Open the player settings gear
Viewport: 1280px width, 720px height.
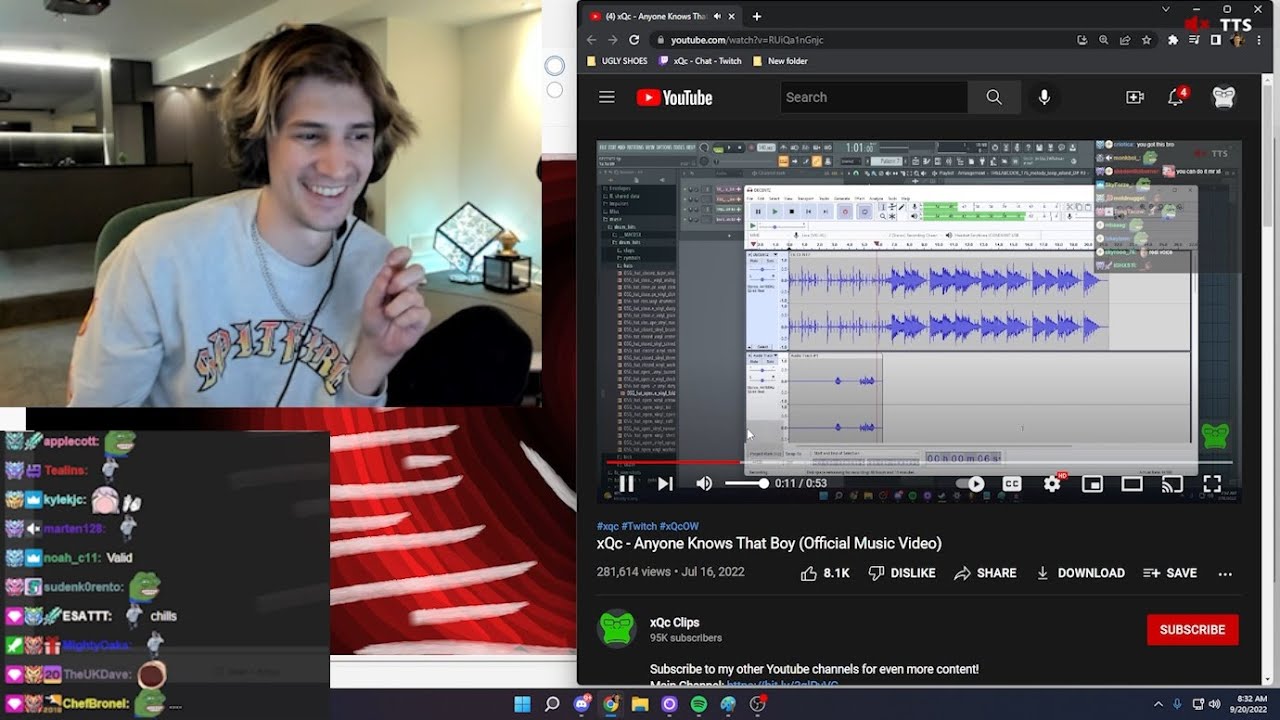[x=1052, y=484]
